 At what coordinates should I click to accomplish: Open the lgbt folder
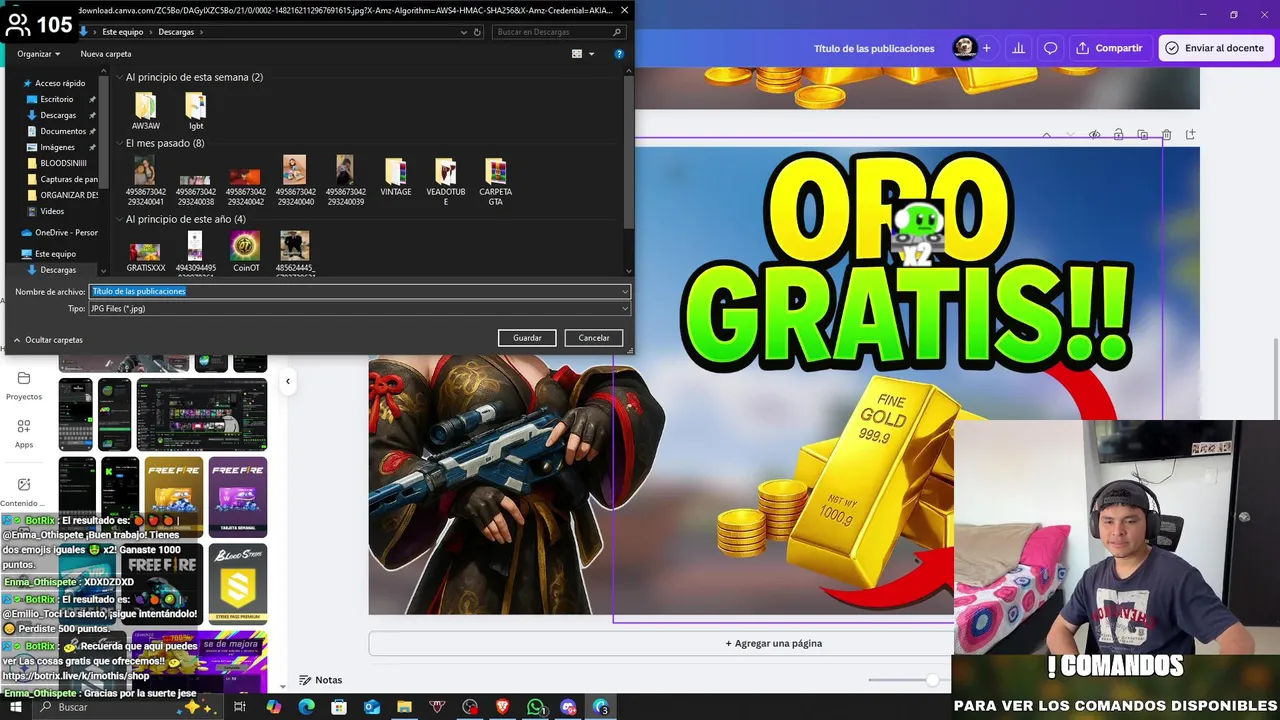[x=196, y=111]
